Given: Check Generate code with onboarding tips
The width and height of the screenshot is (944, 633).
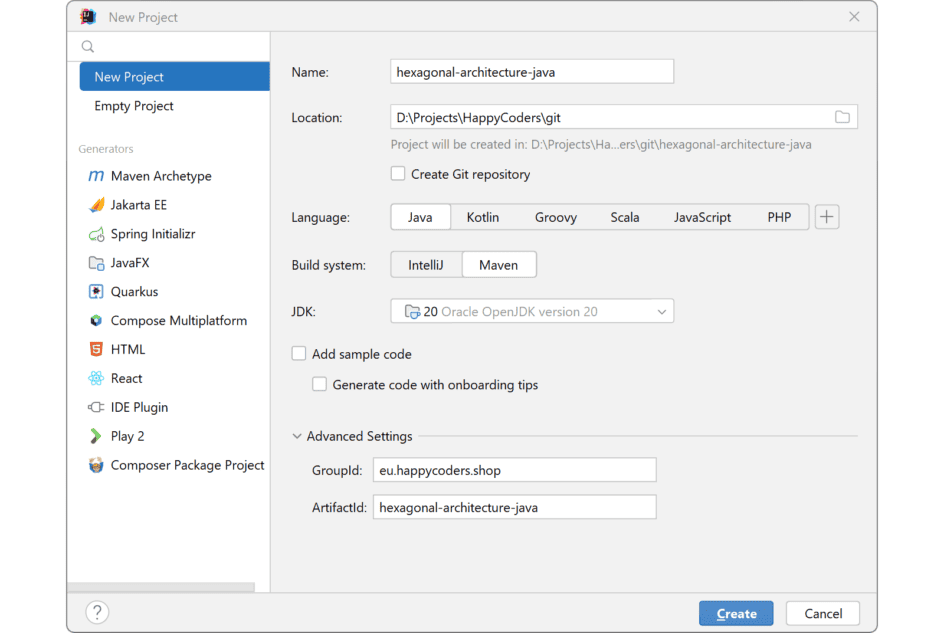Looking at the screenshot, I should coord(320,384).
